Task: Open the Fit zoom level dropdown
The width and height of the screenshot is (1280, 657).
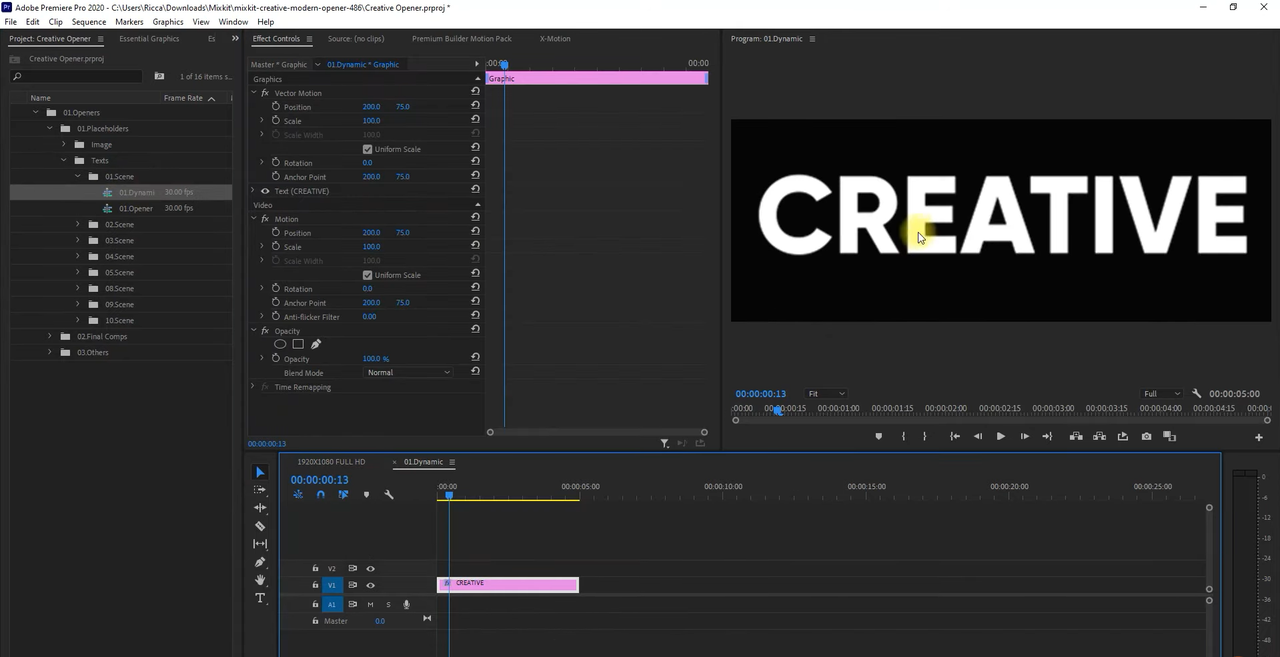Action: pyautogui.click(x=826, y=394)
